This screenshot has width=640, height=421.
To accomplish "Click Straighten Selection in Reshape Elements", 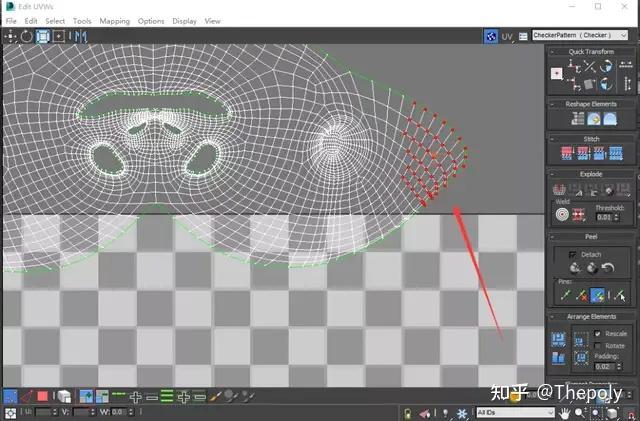I will [x=578, y=119].
